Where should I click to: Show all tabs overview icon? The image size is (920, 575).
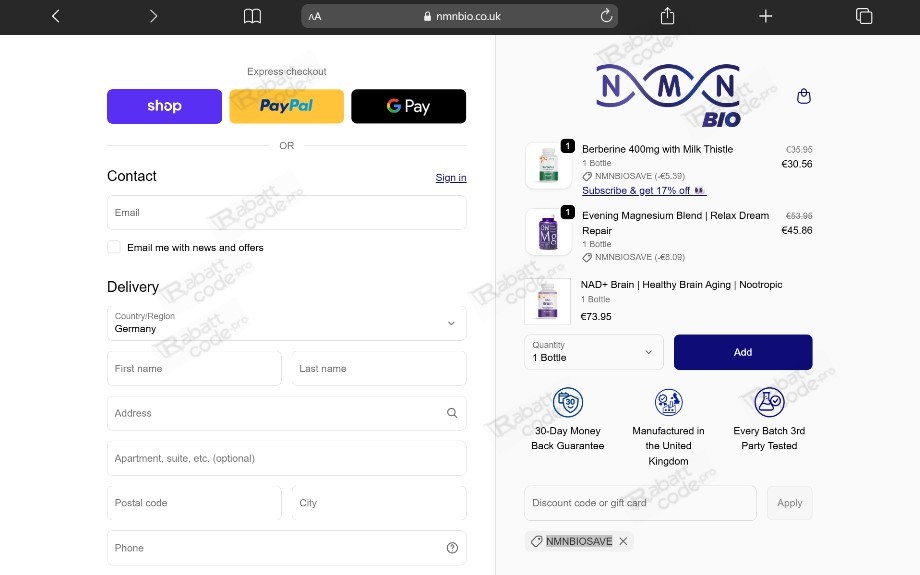tap(864, 16)
